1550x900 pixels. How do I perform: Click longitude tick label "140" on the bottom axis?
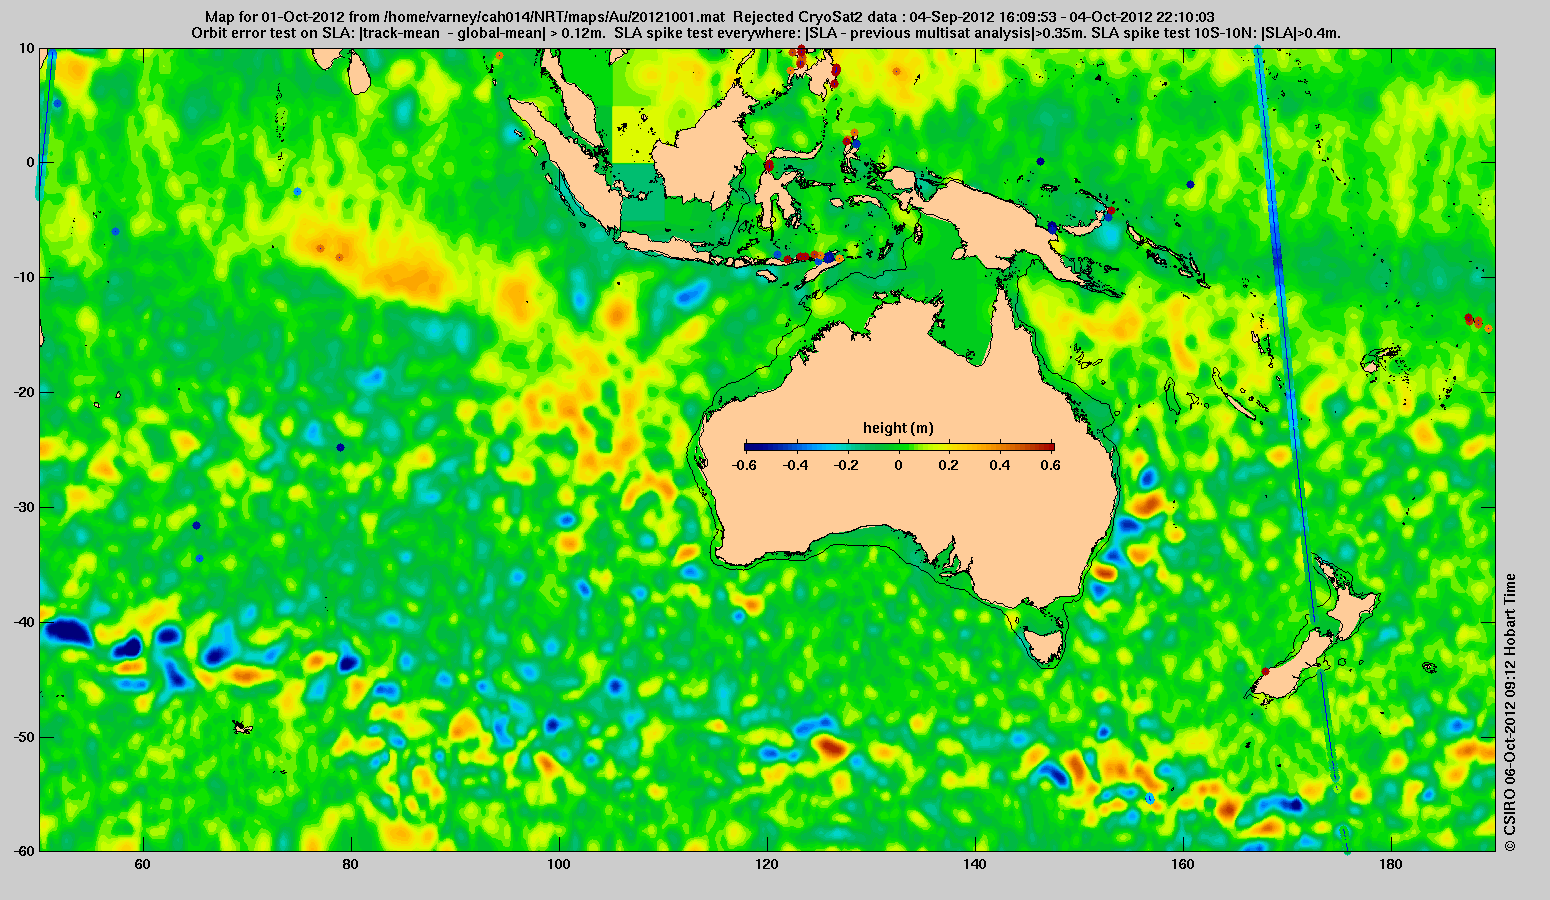(976, 863)
